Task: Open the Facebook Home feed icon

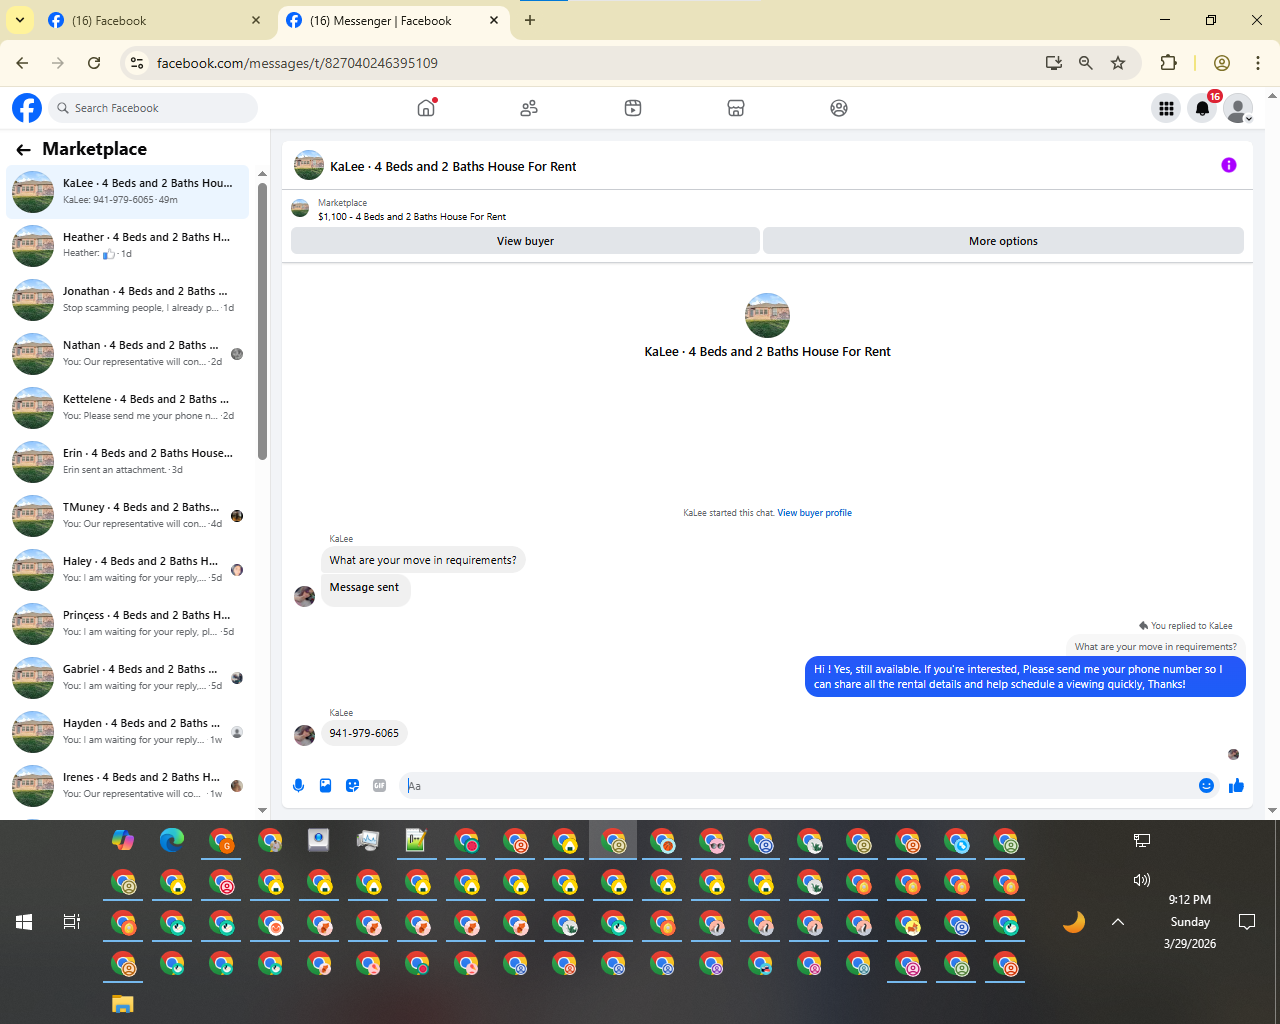Action: [x=427, y=108]
